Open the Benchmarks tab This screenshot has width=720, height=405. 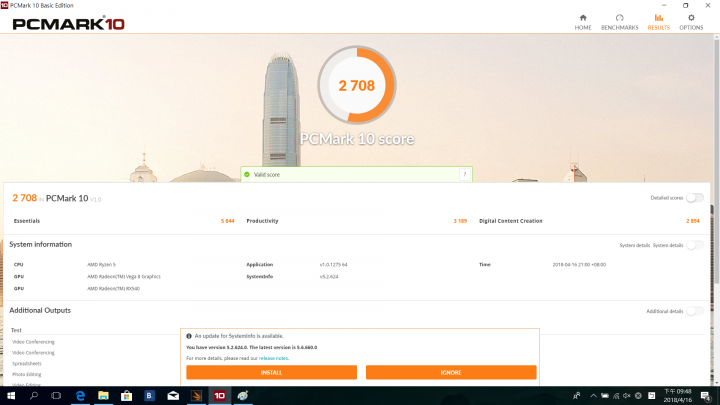point(619,22)
